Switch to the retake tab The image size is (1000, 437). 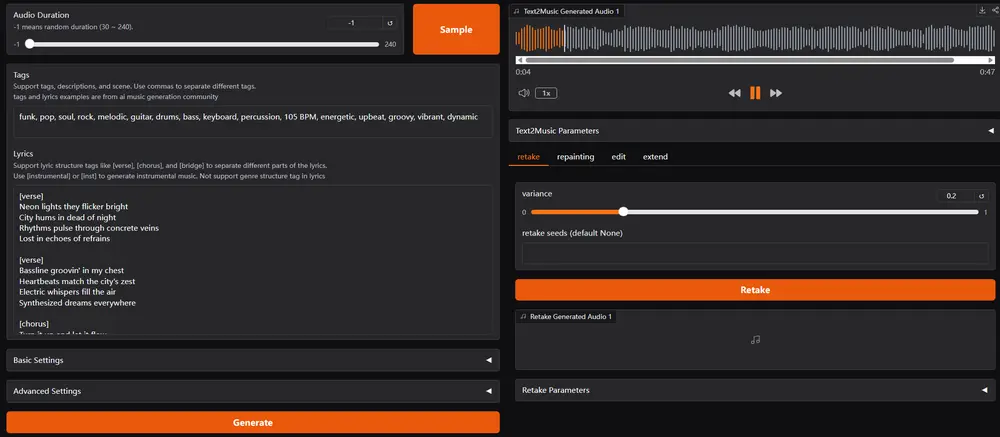tap(529, 156)
